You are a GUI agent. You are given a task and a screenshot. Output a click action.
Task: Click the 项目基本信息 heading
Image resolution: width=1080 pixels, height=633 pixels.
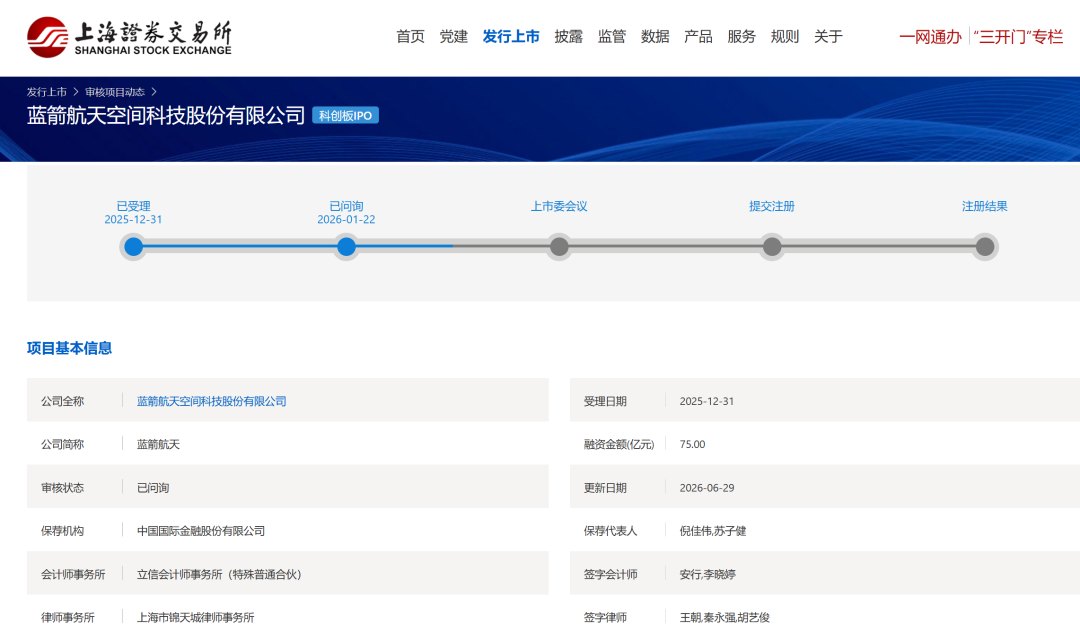pos(70,349)
